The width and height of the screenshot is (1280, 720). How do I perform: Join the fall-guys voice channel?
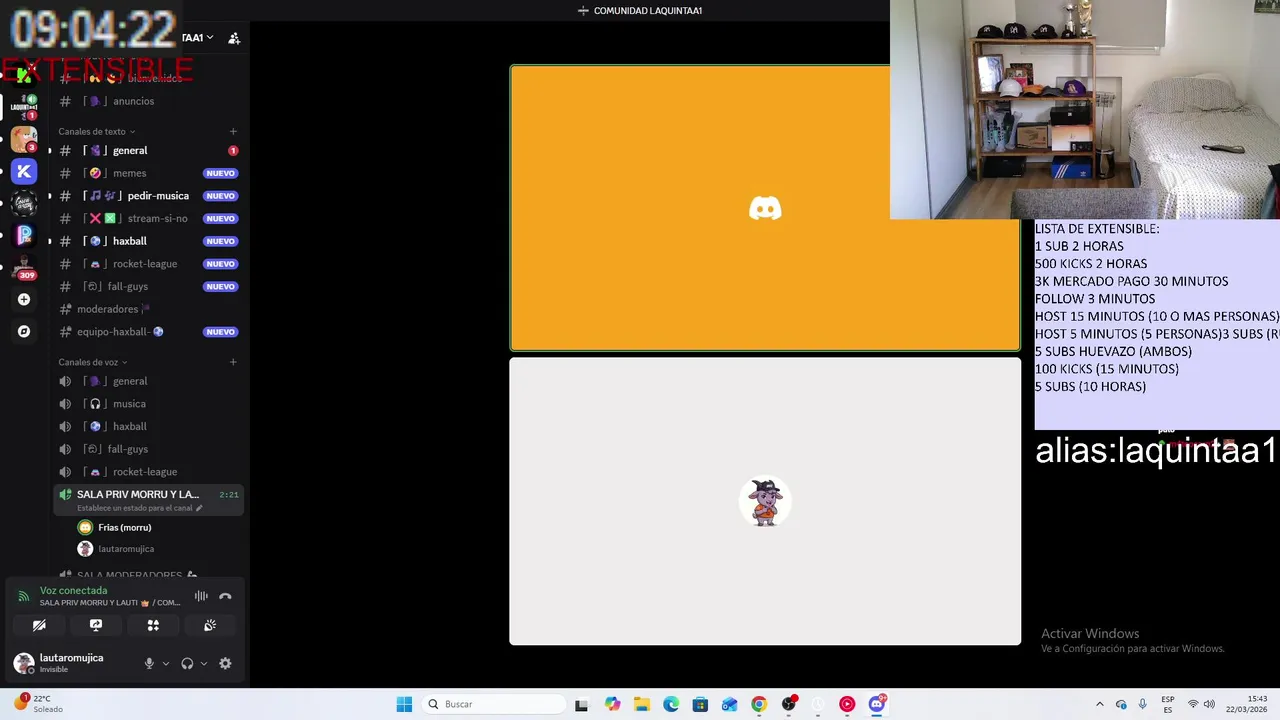148,449
